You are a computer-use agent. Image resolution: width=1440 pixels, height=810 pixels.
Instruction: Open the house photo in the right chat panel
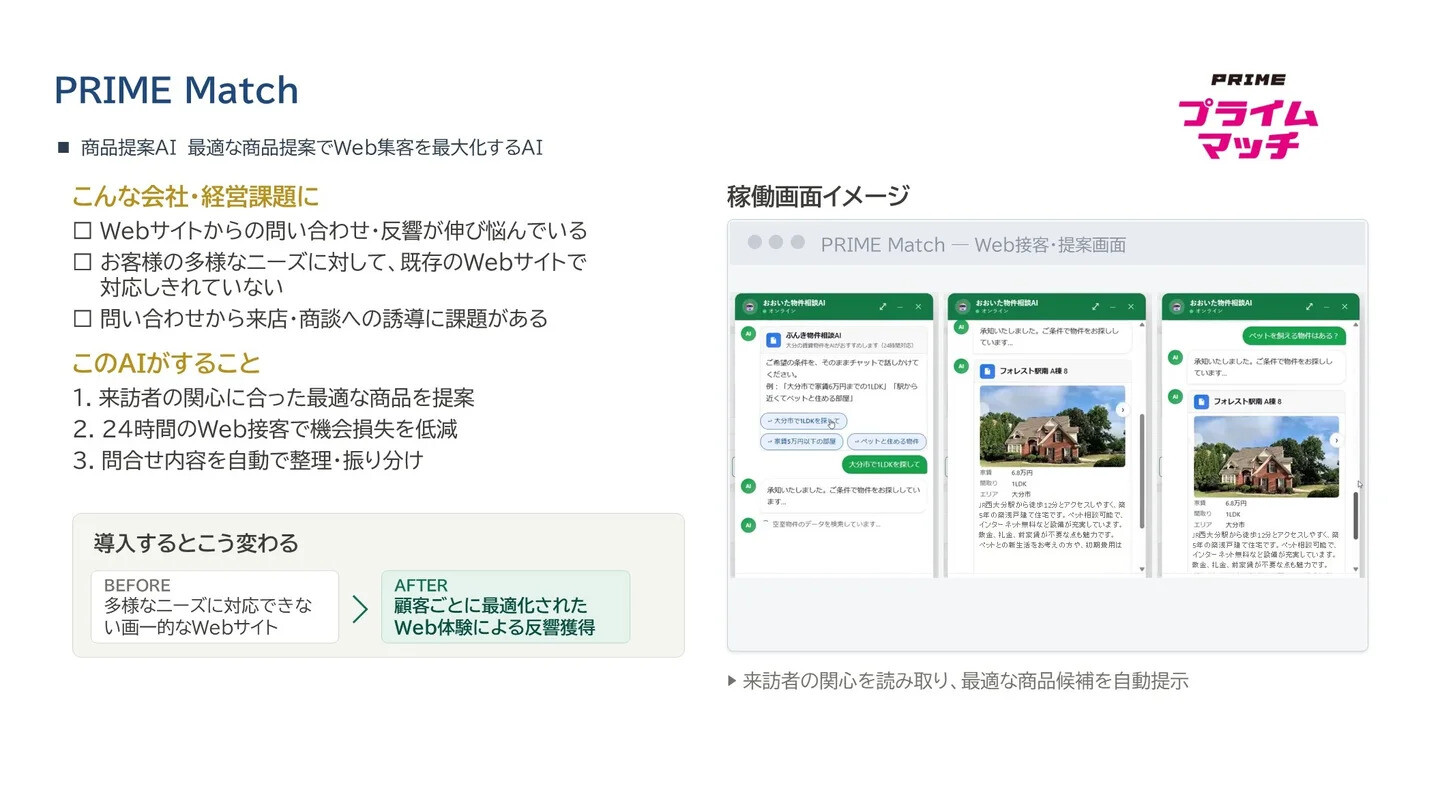[x=1266, y=456]
